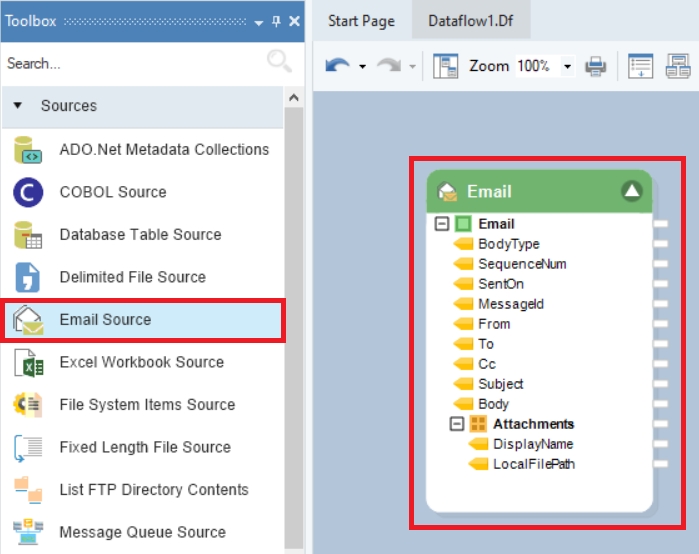Select Email Source in the toolbox
This screenshot has height=554, width=699.
click(x=143, y=320)
